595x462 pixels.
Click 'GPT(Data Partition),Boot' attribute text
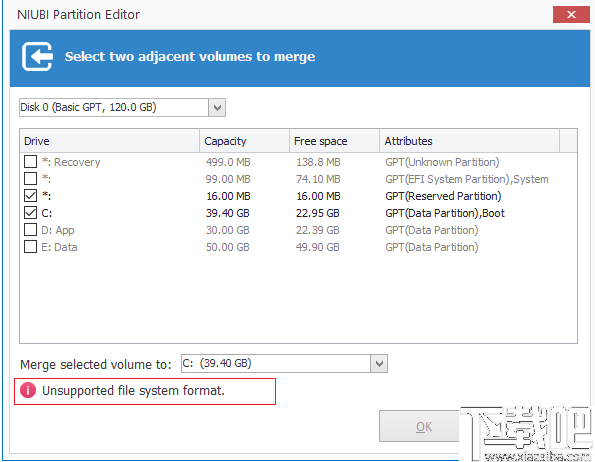click(x=445, y=213)
